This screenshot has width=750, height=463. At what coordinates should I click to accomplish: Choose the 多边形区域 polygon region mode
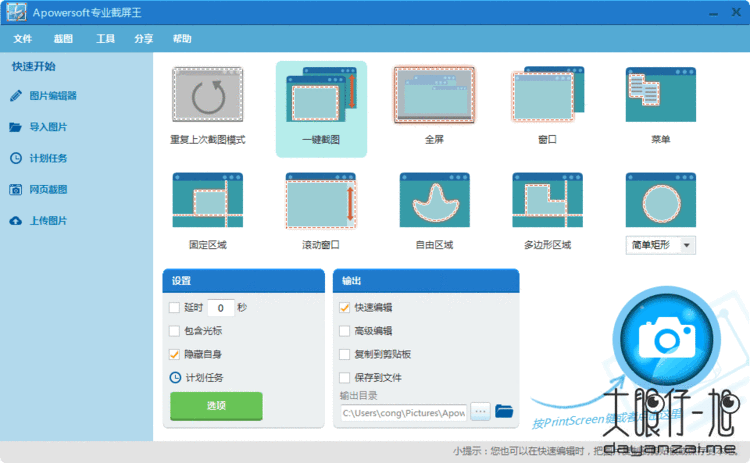pyautogui.click(x=548, y=200)
